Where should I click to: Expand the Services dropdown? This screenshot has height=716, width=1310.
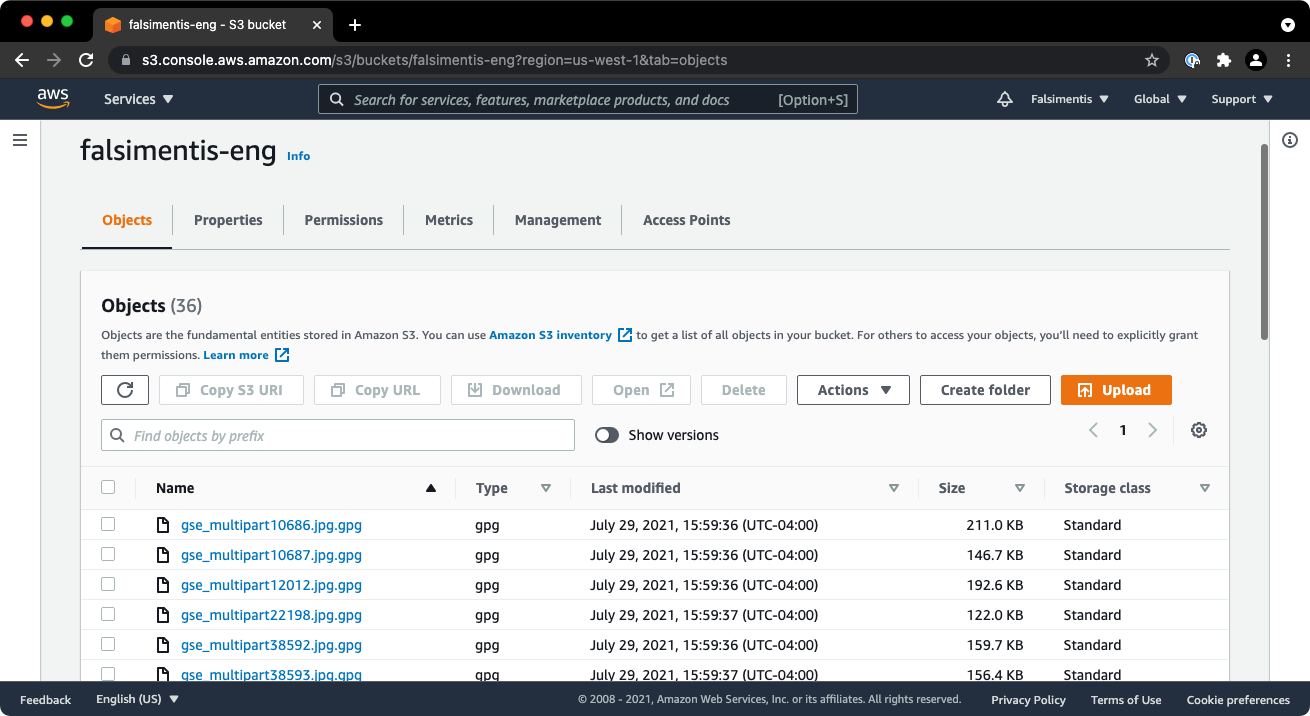139,99
